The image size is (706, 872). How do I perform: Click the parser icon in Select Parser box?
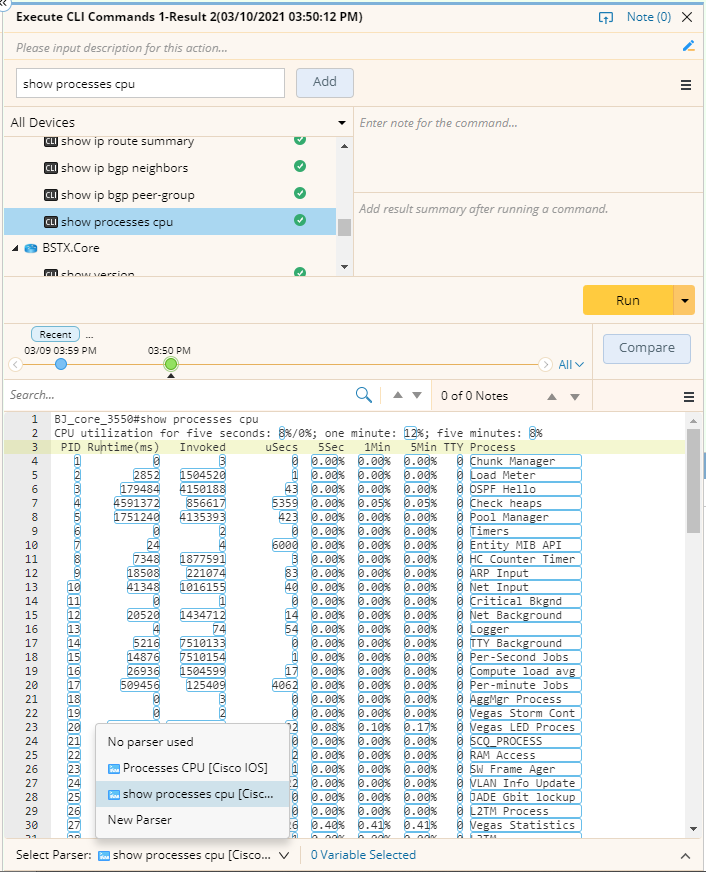[103, 855]
